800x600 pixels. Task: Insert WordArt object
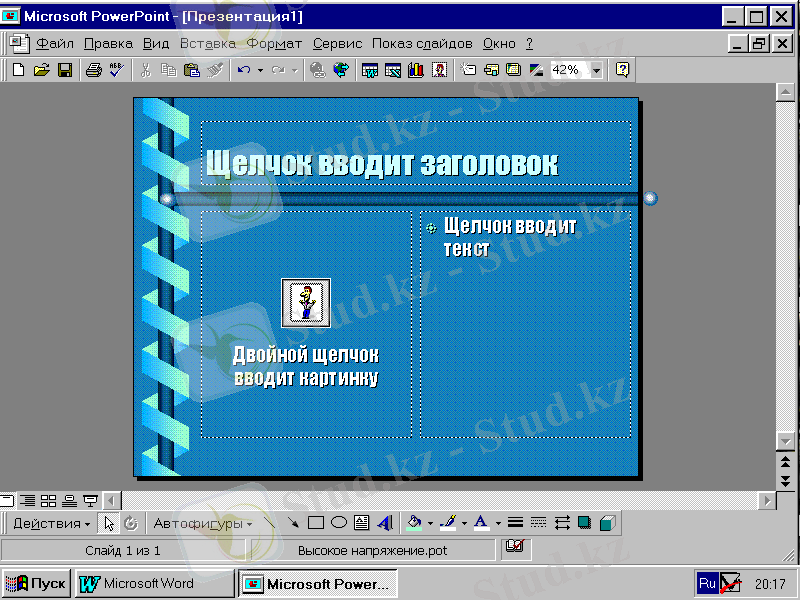tap(385, 523)
